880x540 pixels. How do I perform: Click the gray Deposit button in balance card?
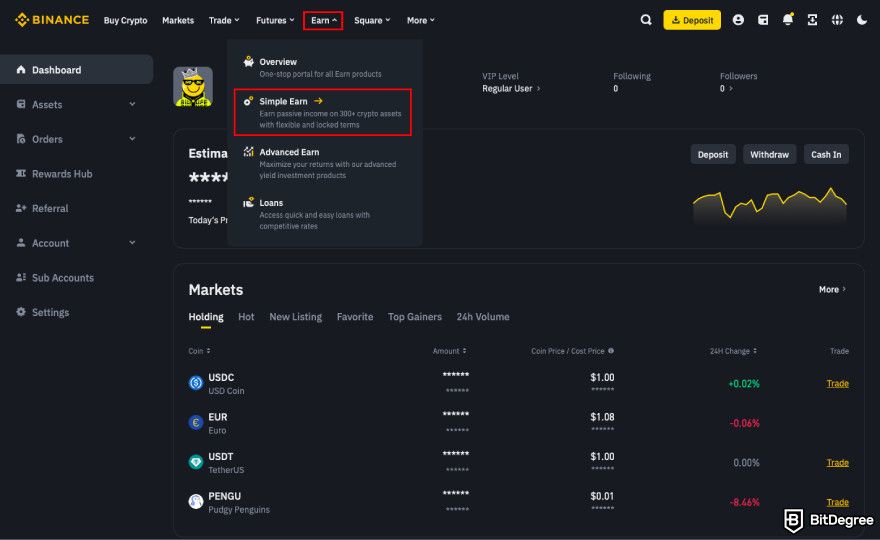(713, 154)
